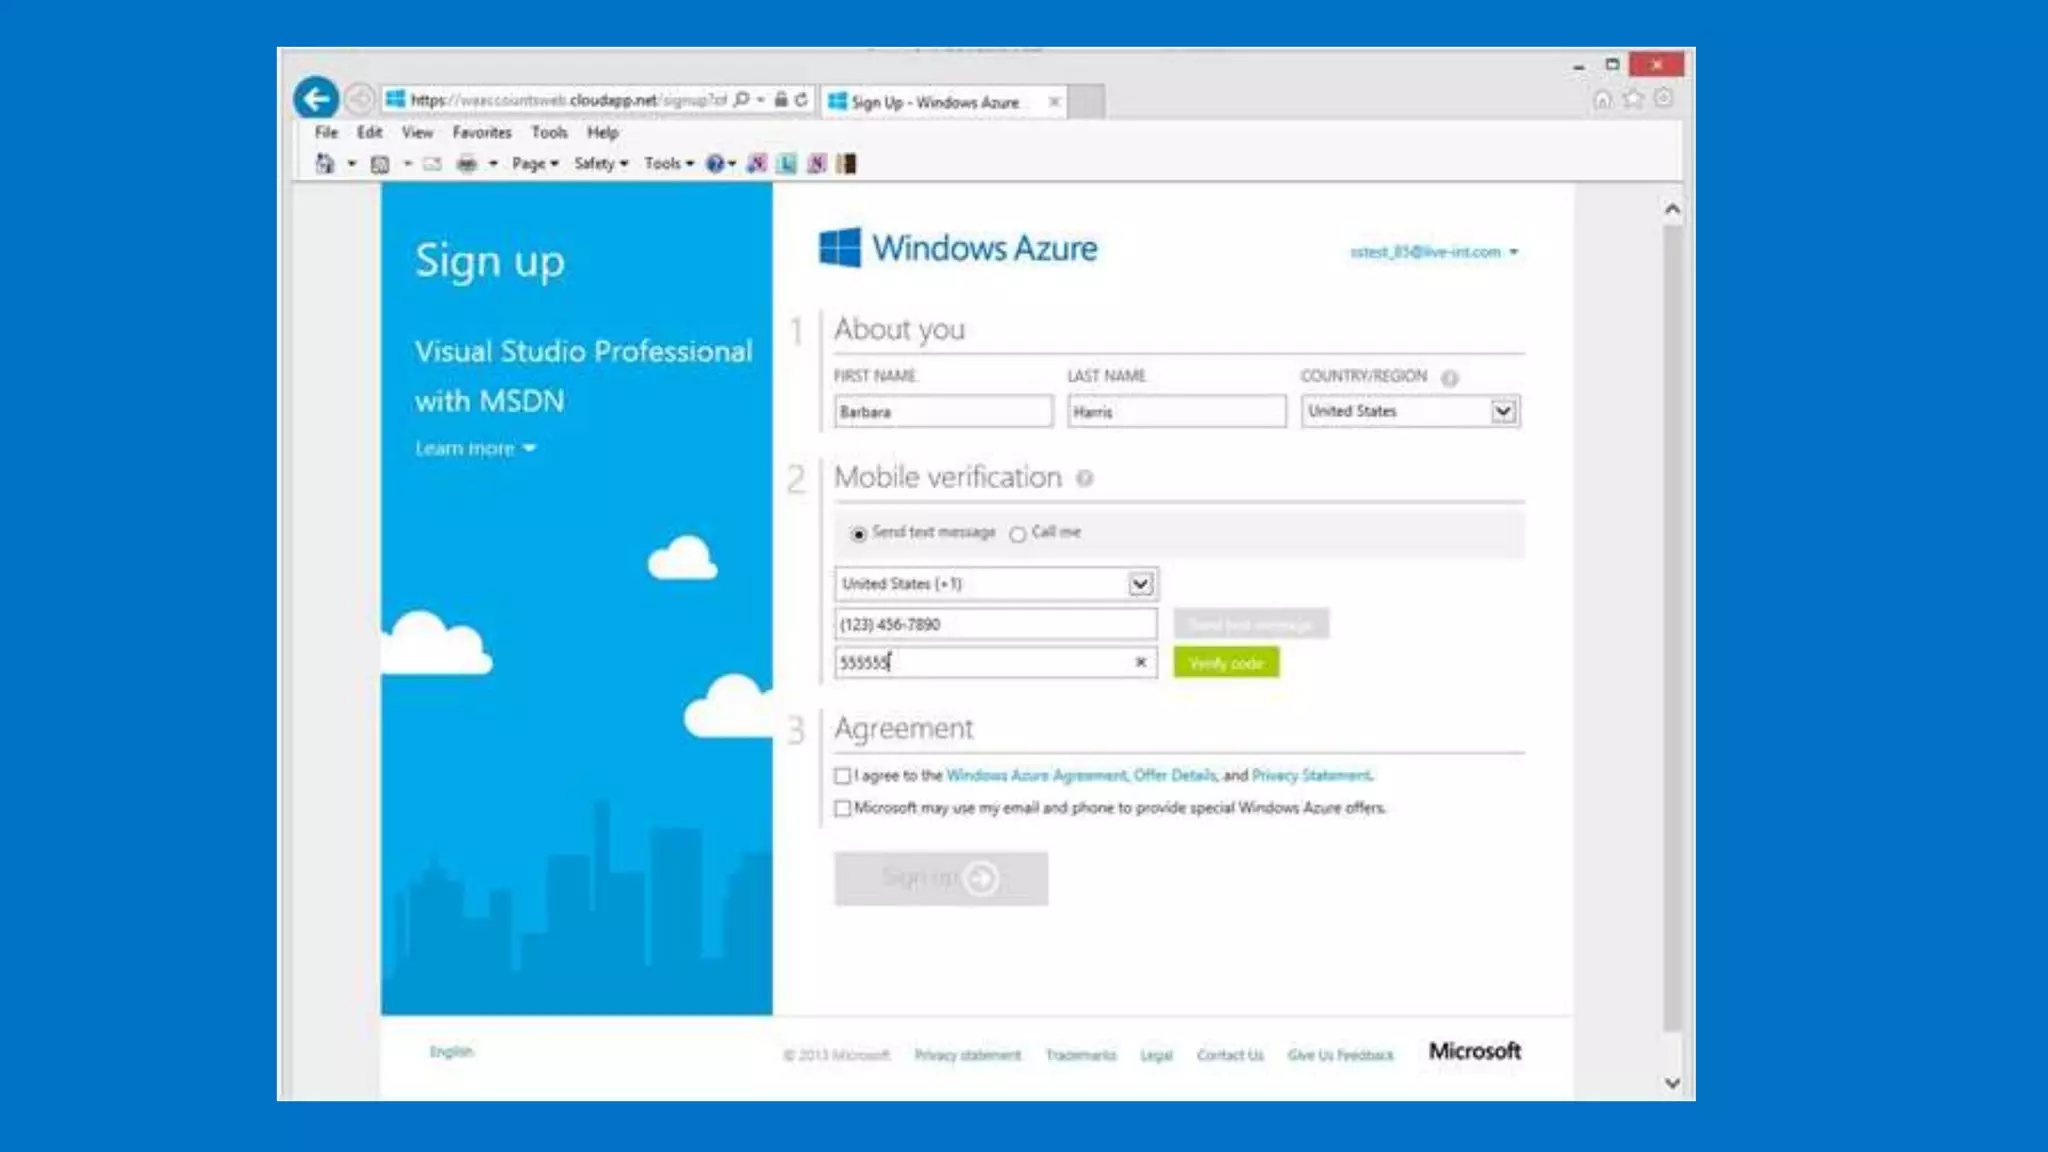Viewport: 2048px width, 1152px height.
Task: Expand the United States (+1) country code dropdown
Action: (x=1140, y=584)
